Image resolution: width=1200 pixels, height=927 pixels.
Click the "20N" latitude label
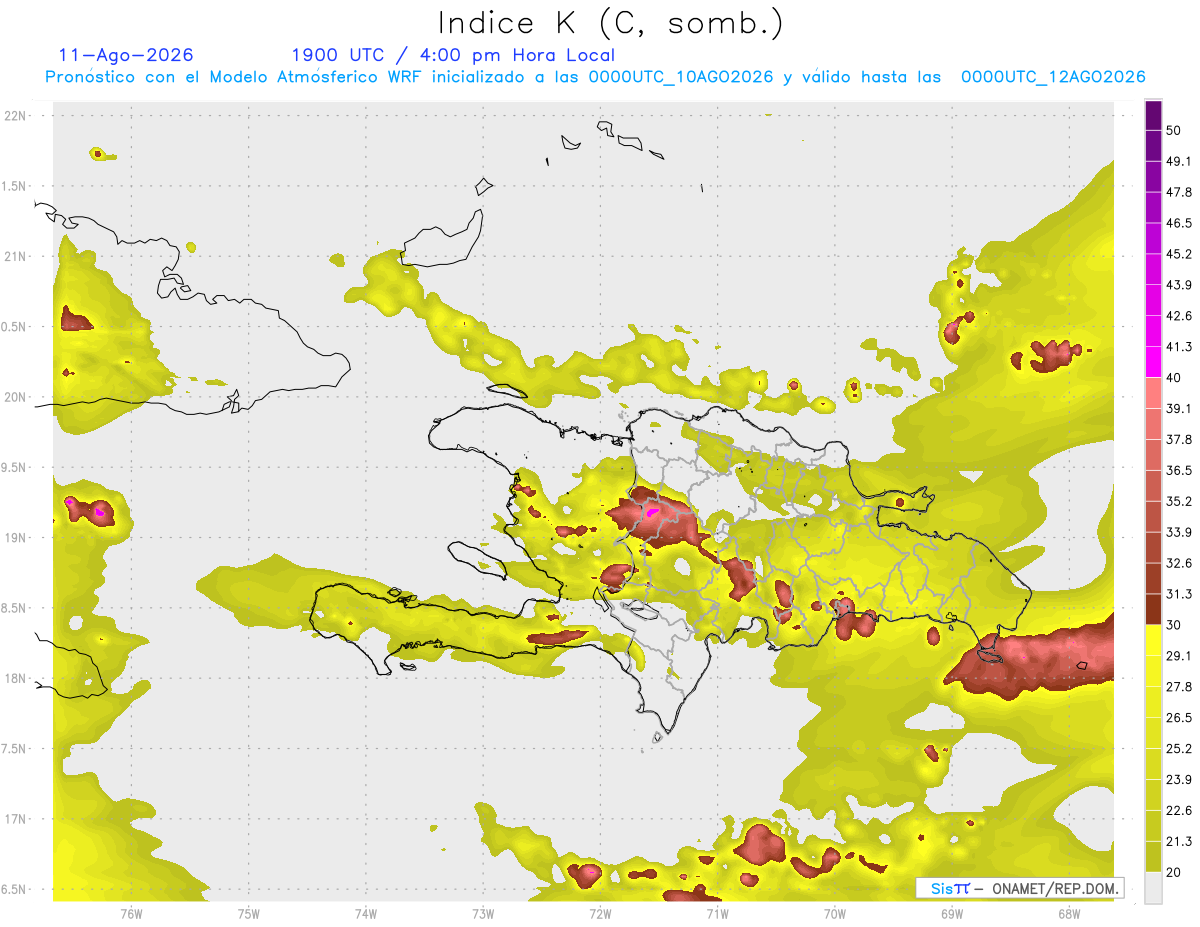pos(17,397)
